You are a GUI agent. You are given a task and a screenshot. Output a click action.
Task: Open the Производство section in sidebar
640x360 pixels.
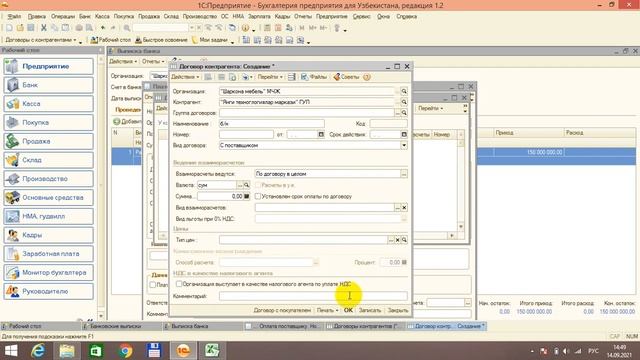(49, 179)
